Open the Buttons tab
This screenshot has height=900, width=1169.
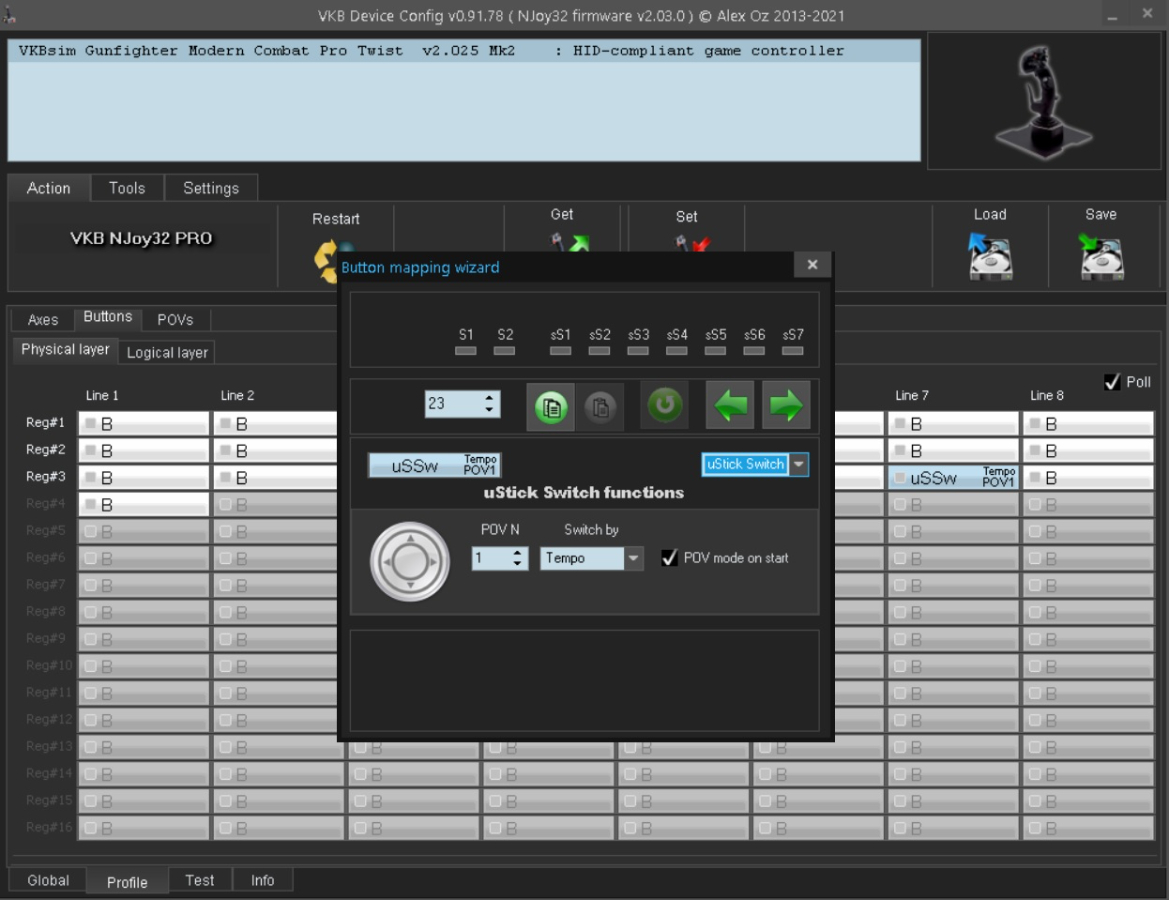tap(107, 317)
